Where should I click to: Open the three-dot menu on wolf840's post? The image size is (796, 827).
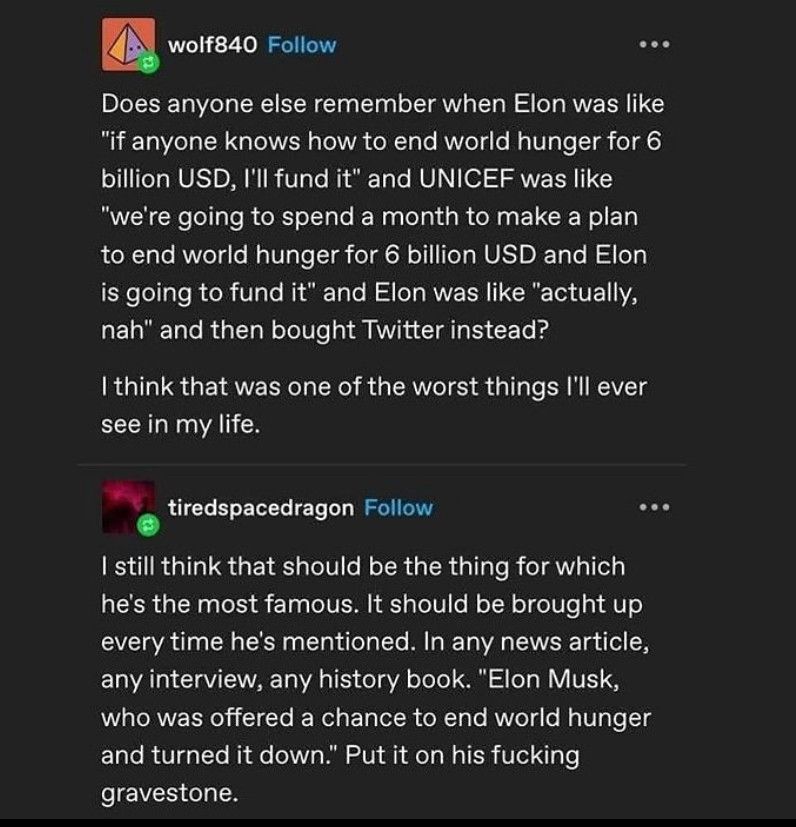(655, 45)
